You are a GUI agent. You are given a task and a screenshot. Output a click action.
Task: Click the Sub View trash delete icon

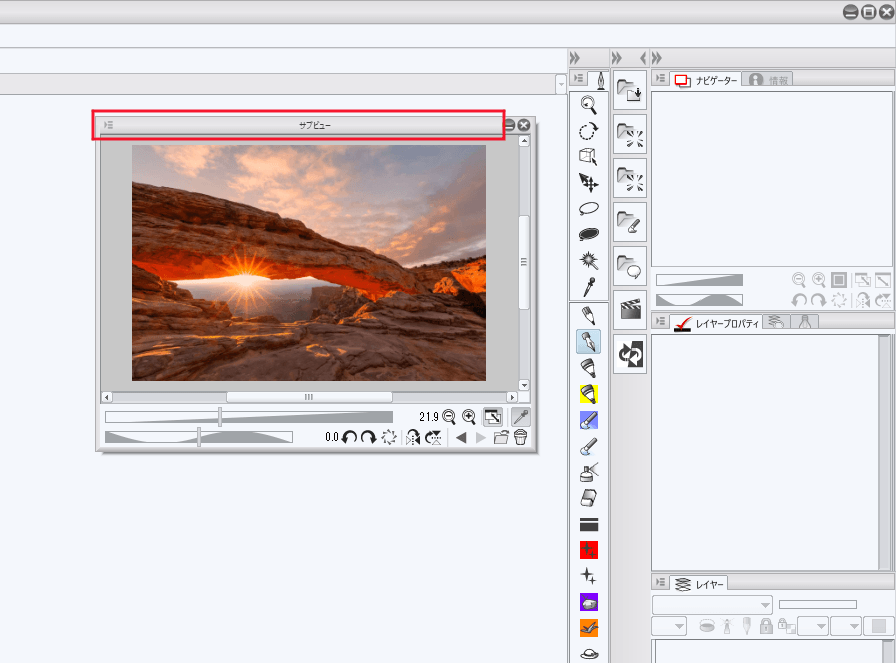click(x=521, y=437)
